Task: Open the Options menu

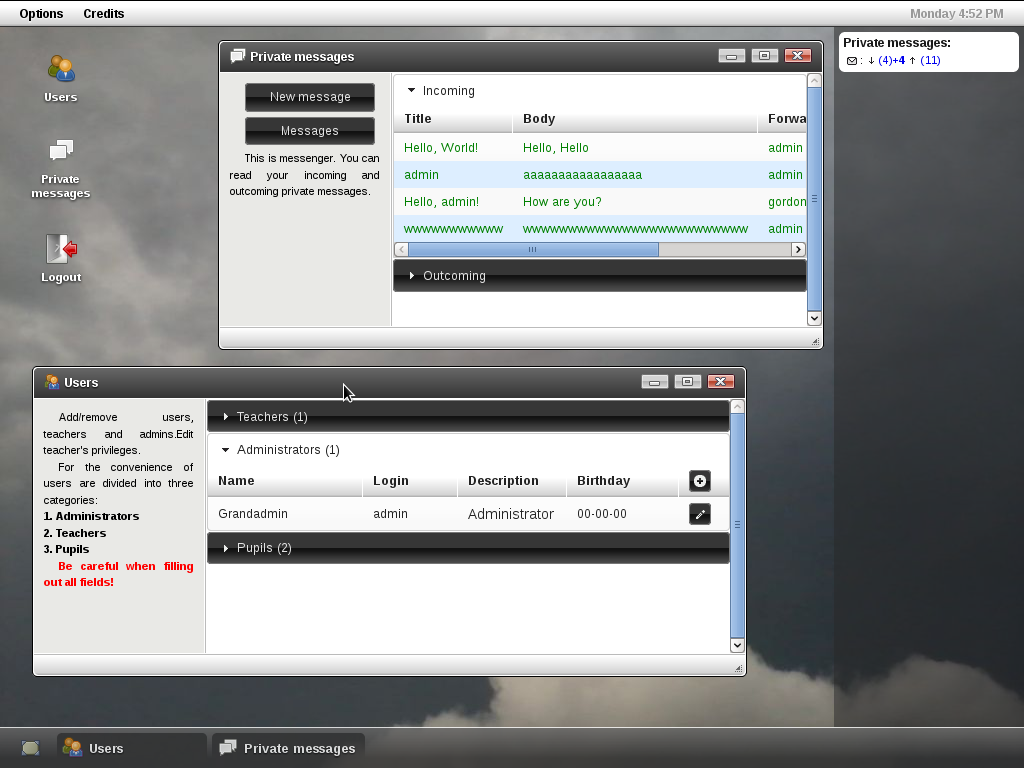Action: [x=40, y=13]
